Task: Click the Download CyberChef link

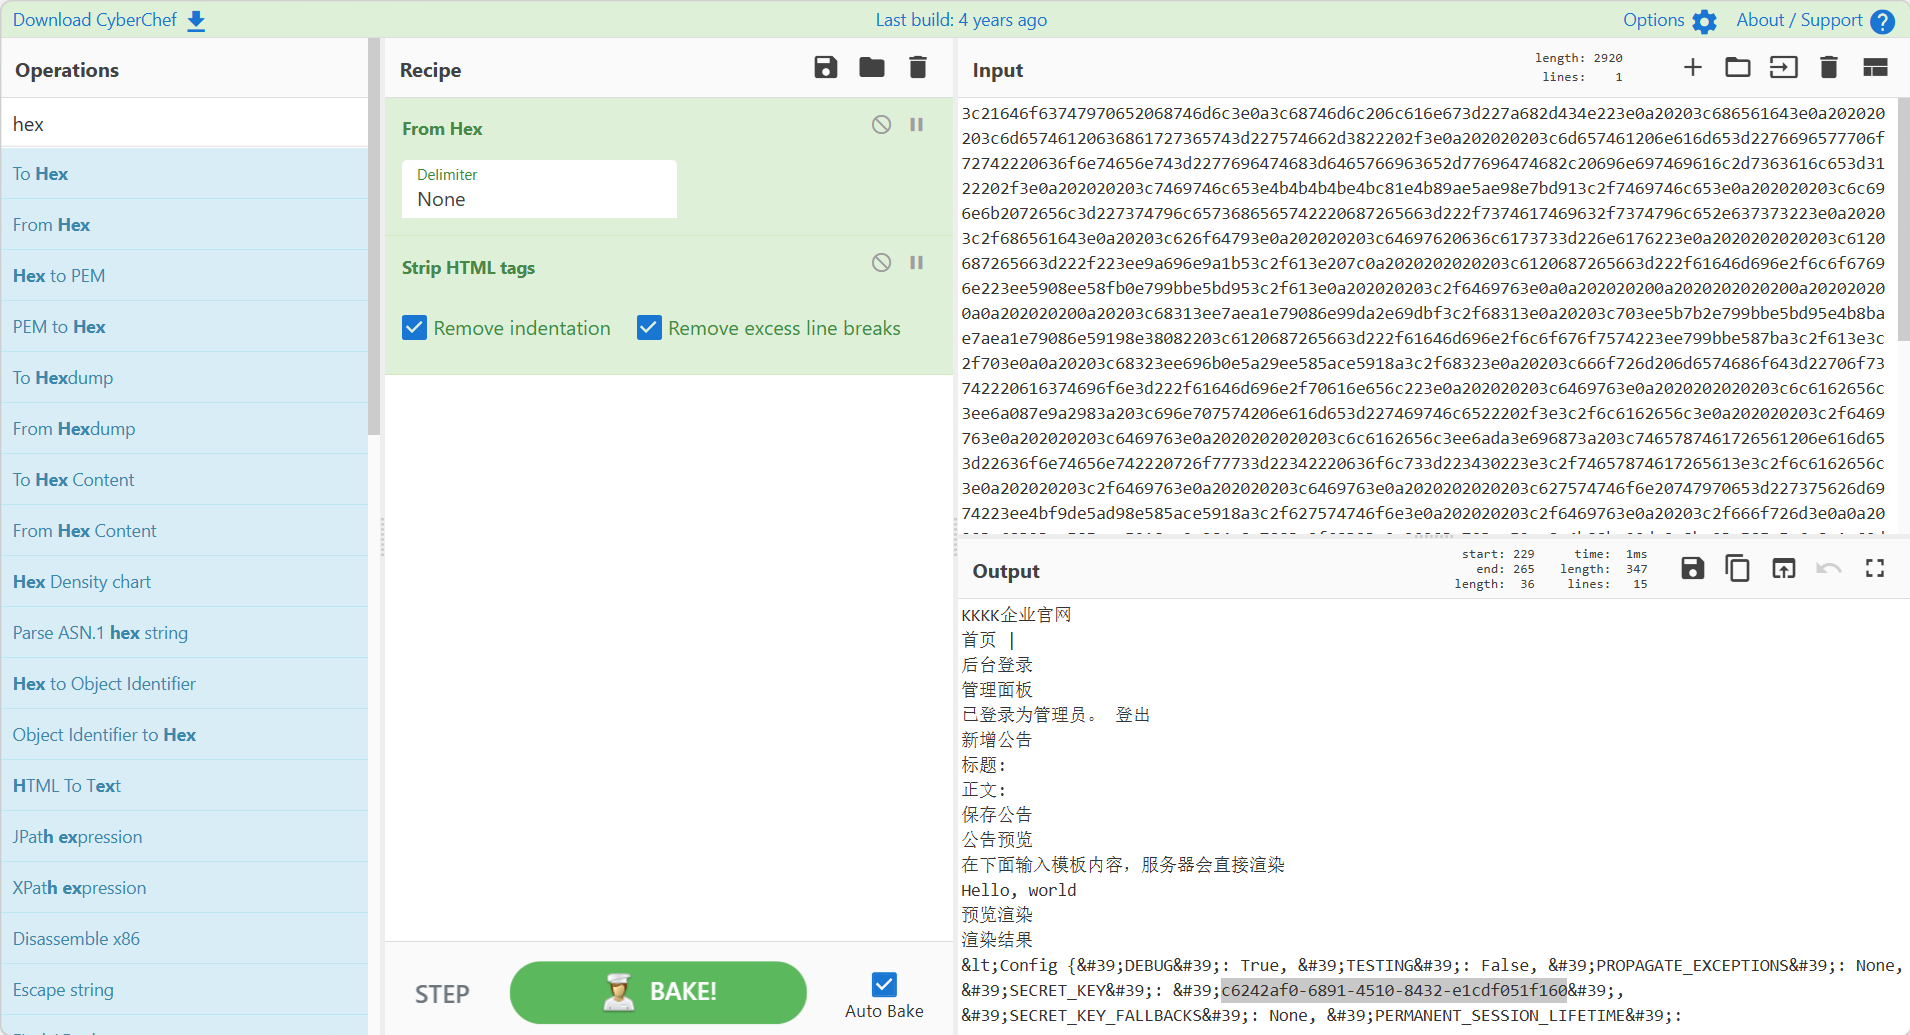Action: pyautogui.click(x=109, y=20)
